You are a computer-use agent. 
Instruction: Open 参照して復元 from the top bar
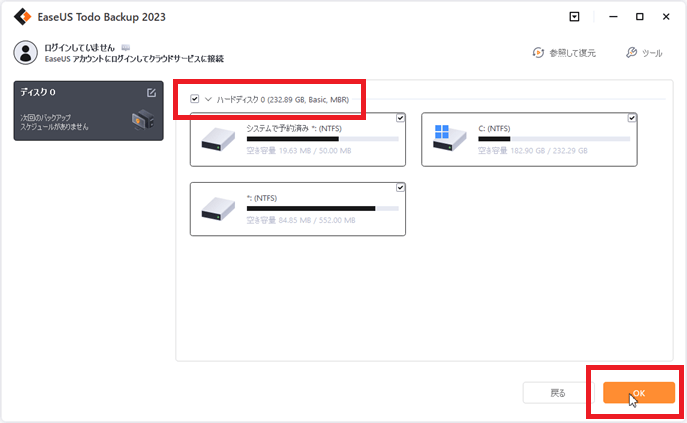coord(566,53)
